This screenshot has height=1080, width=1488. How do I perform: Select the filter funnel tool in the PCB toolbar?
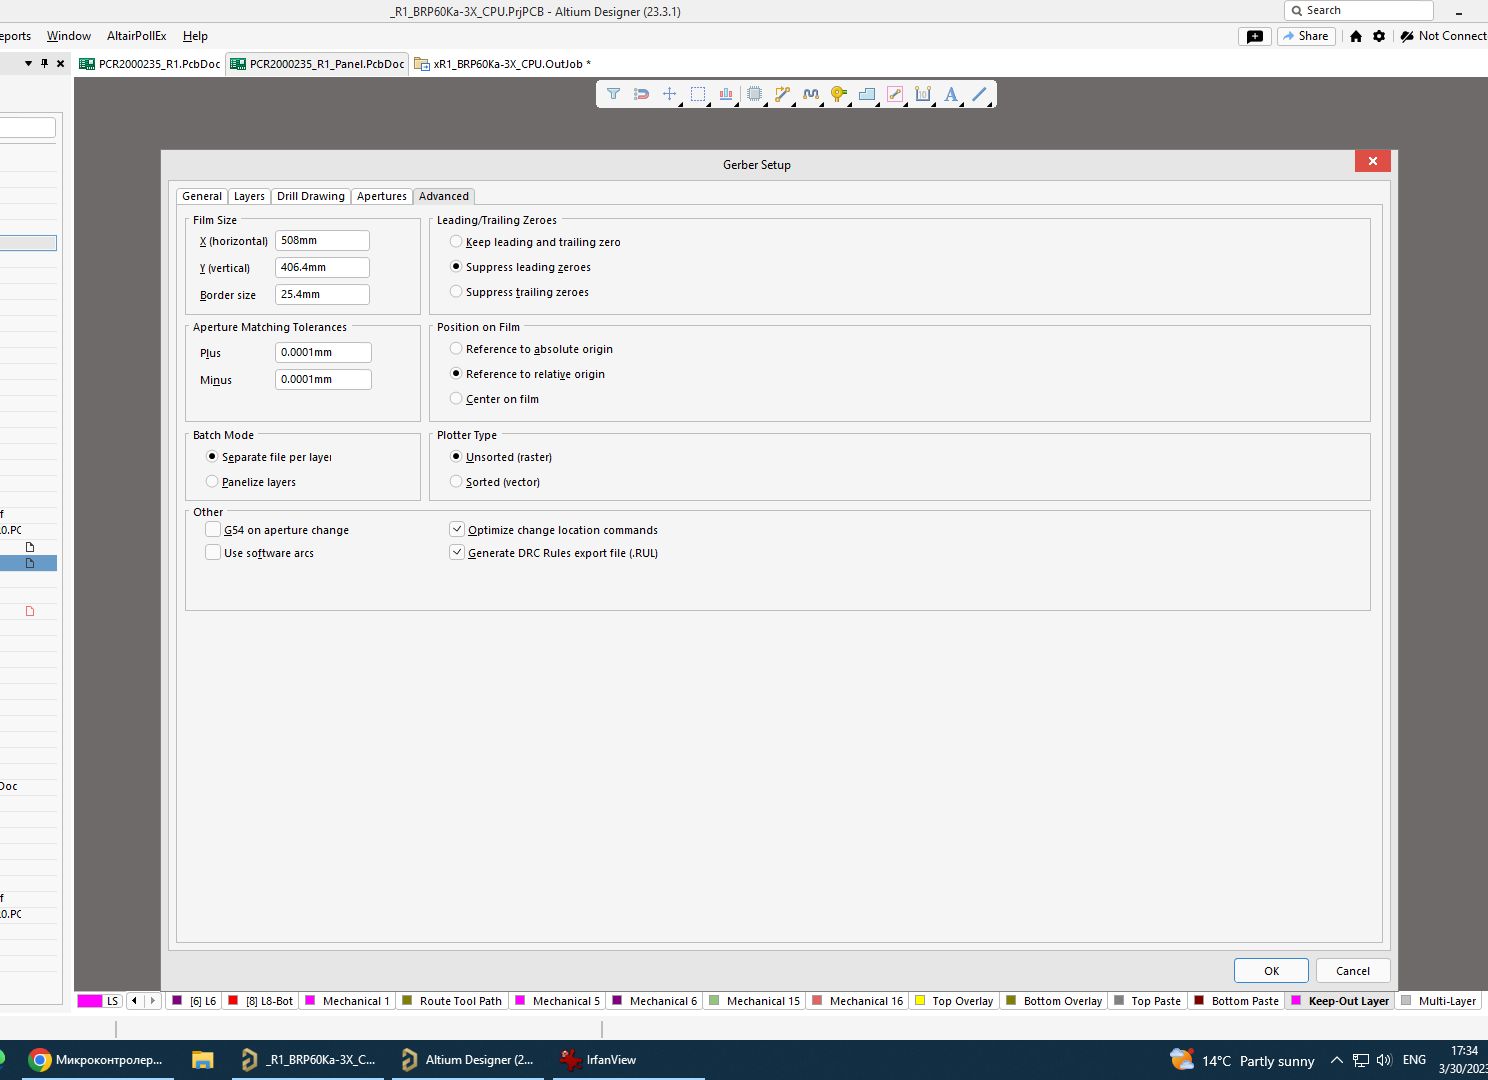tap(613, 94)
